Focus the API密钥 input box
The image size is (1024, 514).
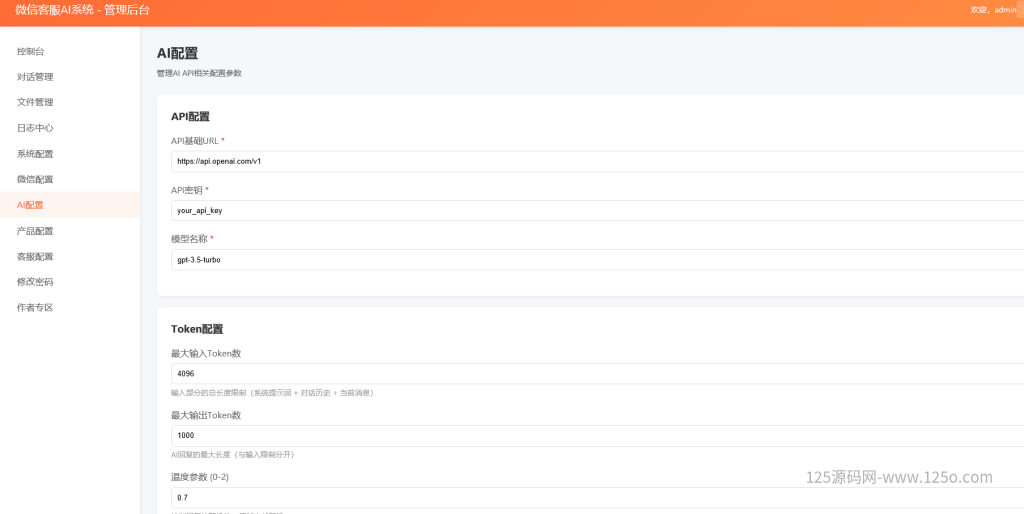pos(596,210)
